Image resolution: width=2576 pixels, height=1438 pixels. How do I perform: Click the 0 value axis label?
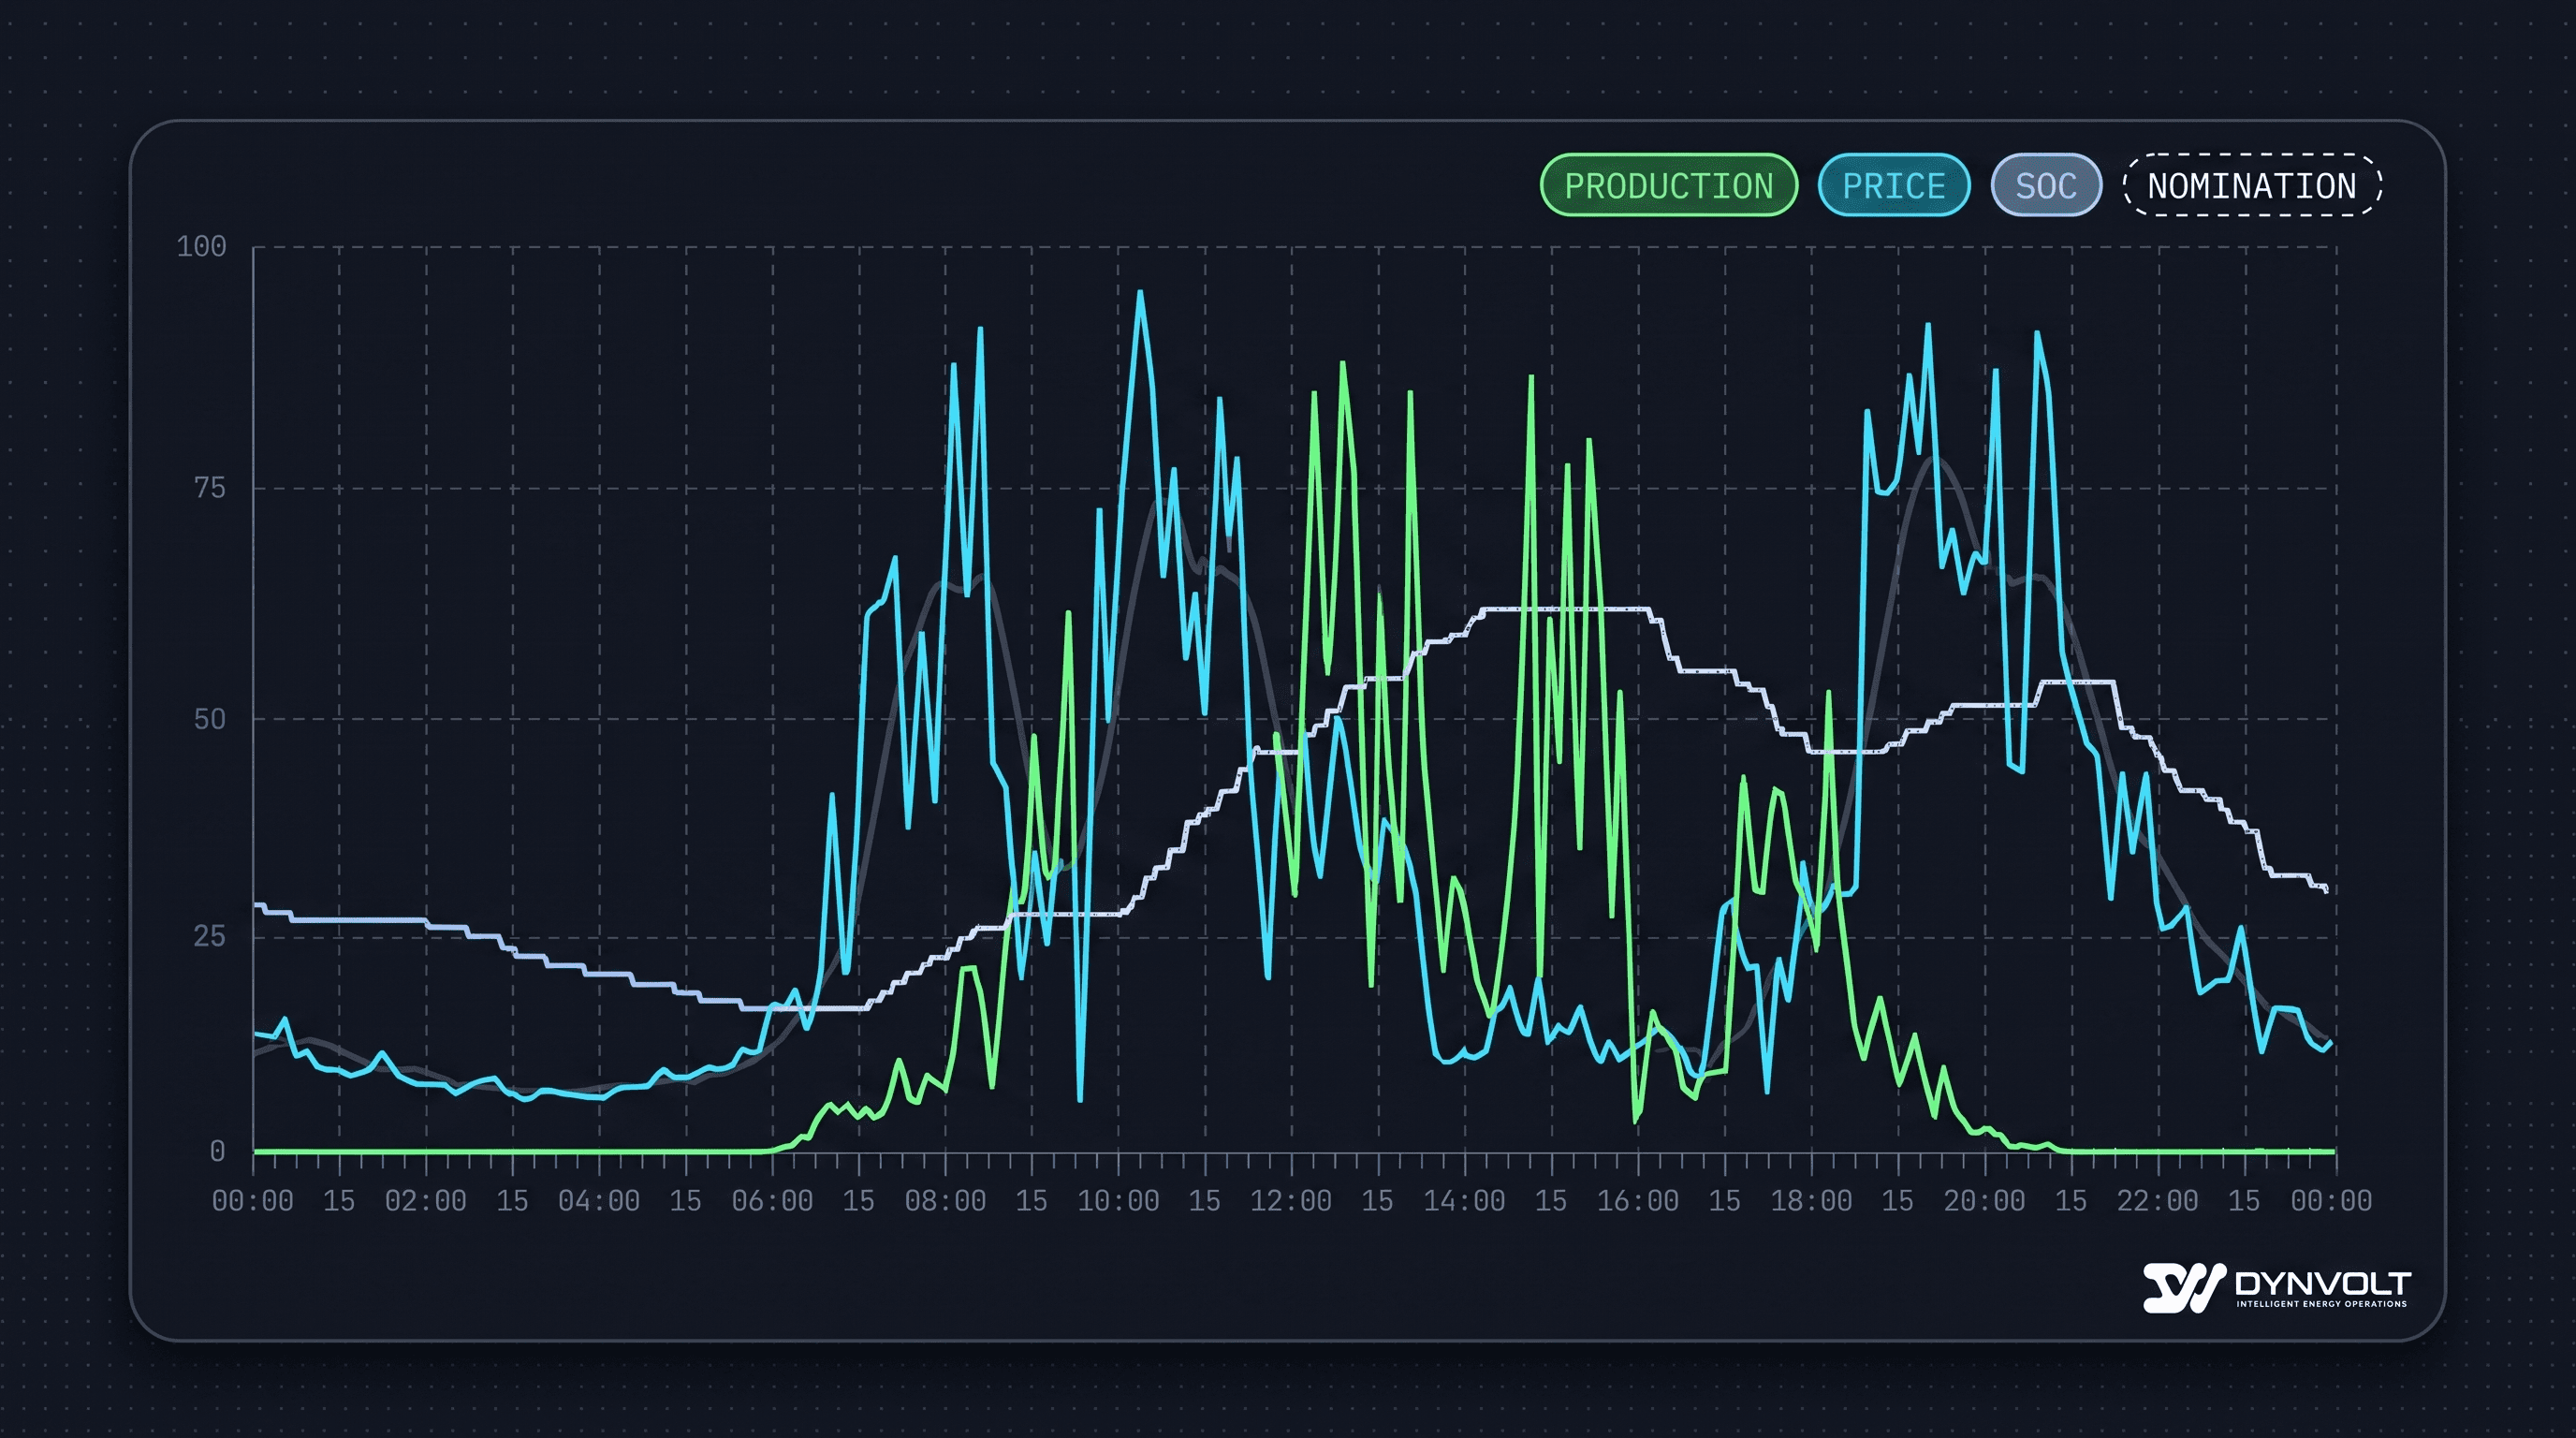click(217, 1151)
